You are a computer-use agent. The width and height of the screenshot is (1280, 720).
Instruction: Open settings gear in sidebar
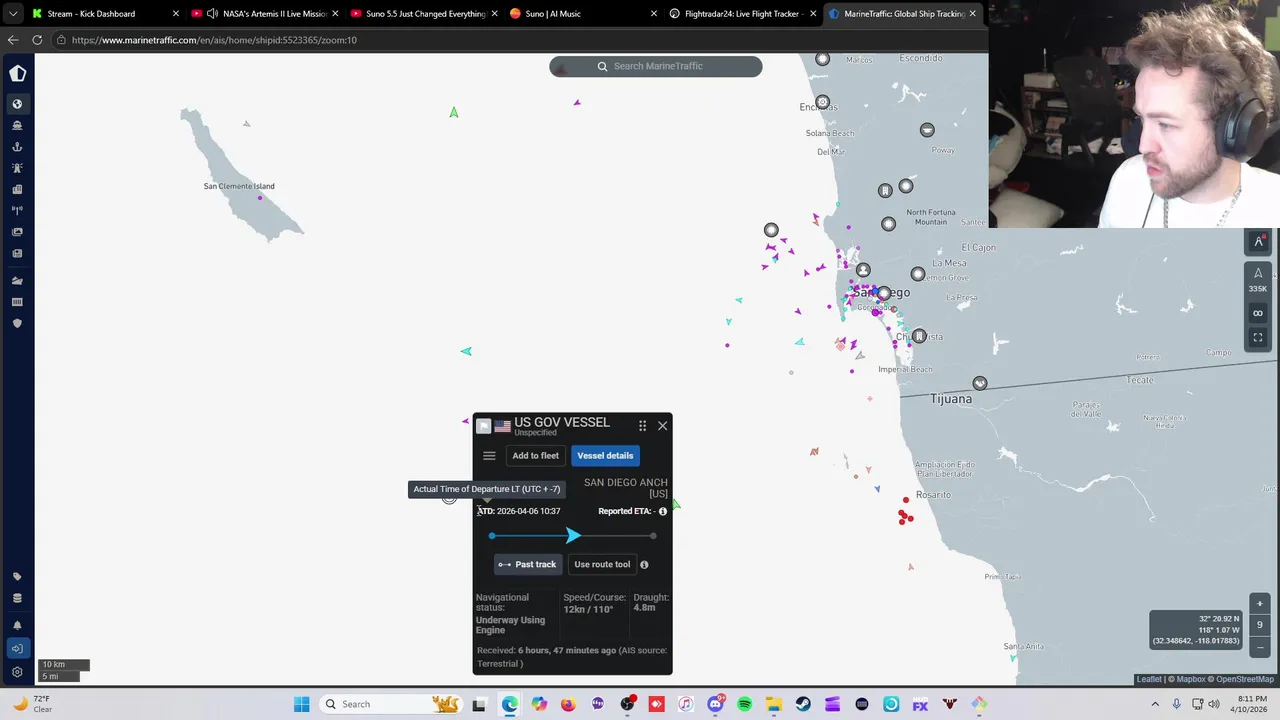pos(17,672)
